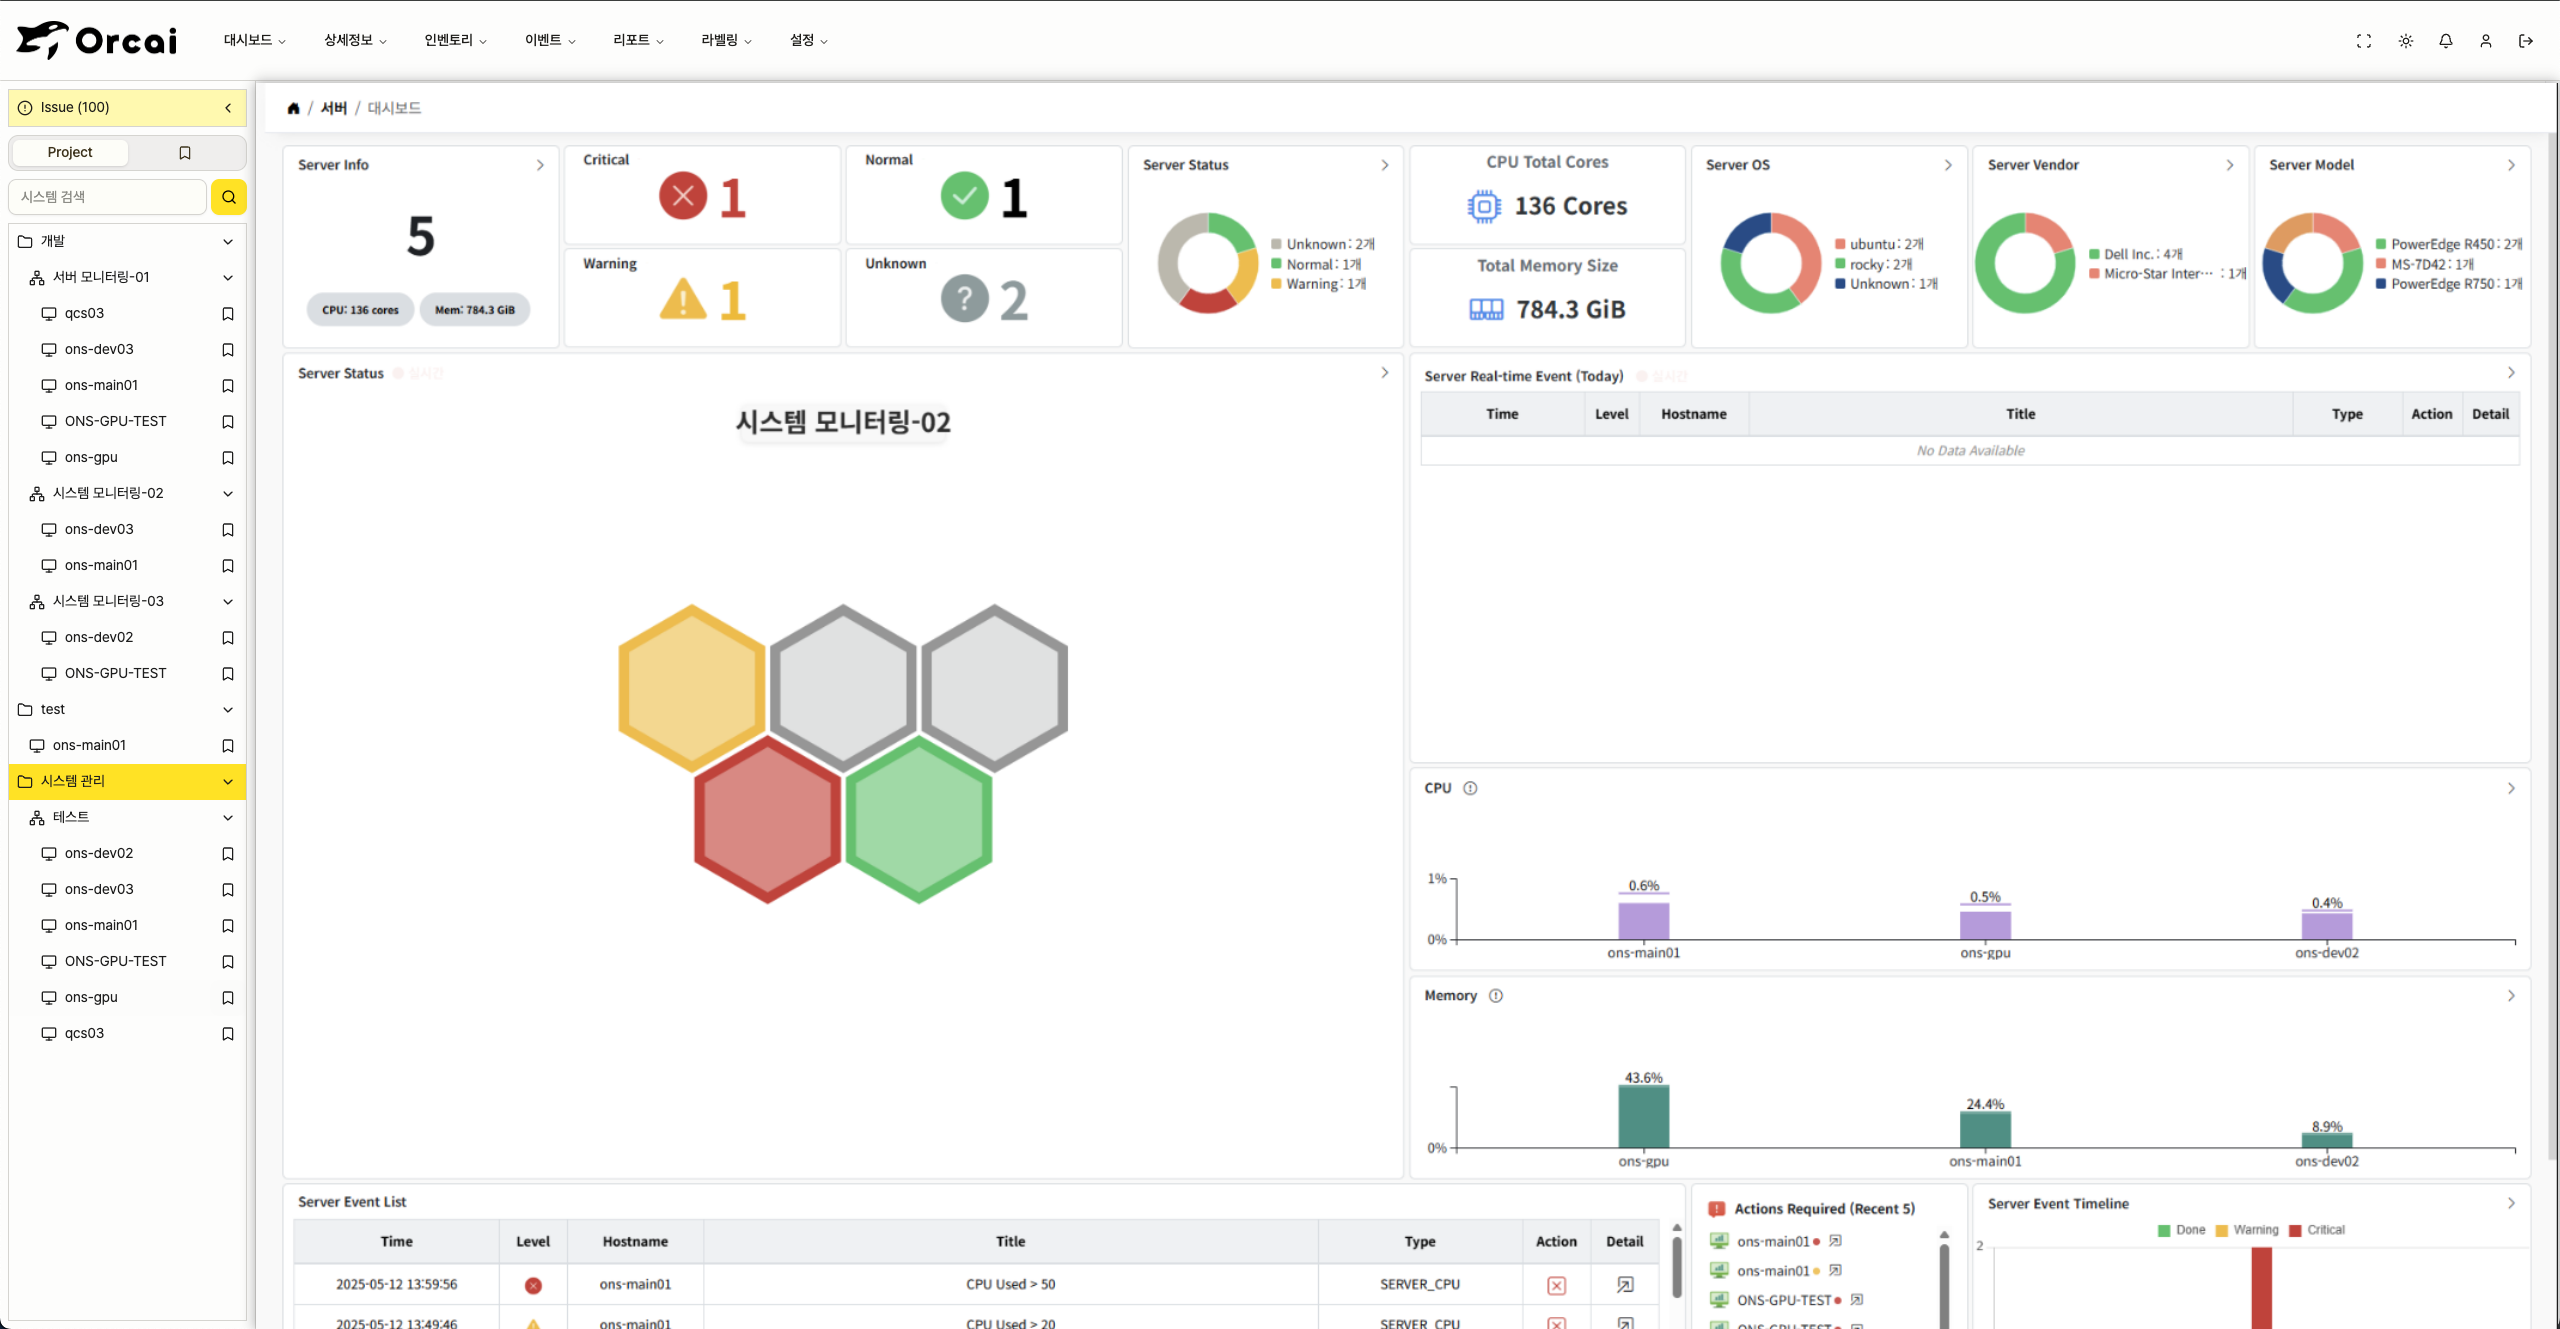The image size is (2560, 1329).
Task: Collapse the 시스템 모니터링-02 group
Action: pos(228,494)
